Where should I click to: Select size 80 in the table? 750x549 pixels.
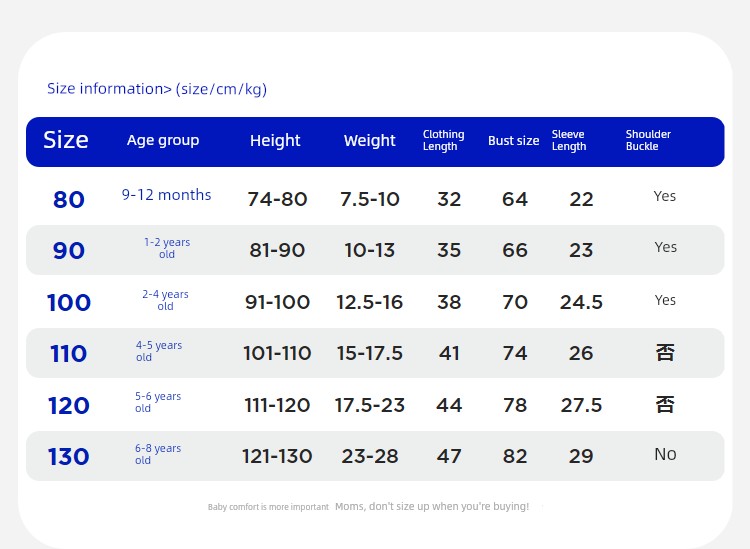69,199
